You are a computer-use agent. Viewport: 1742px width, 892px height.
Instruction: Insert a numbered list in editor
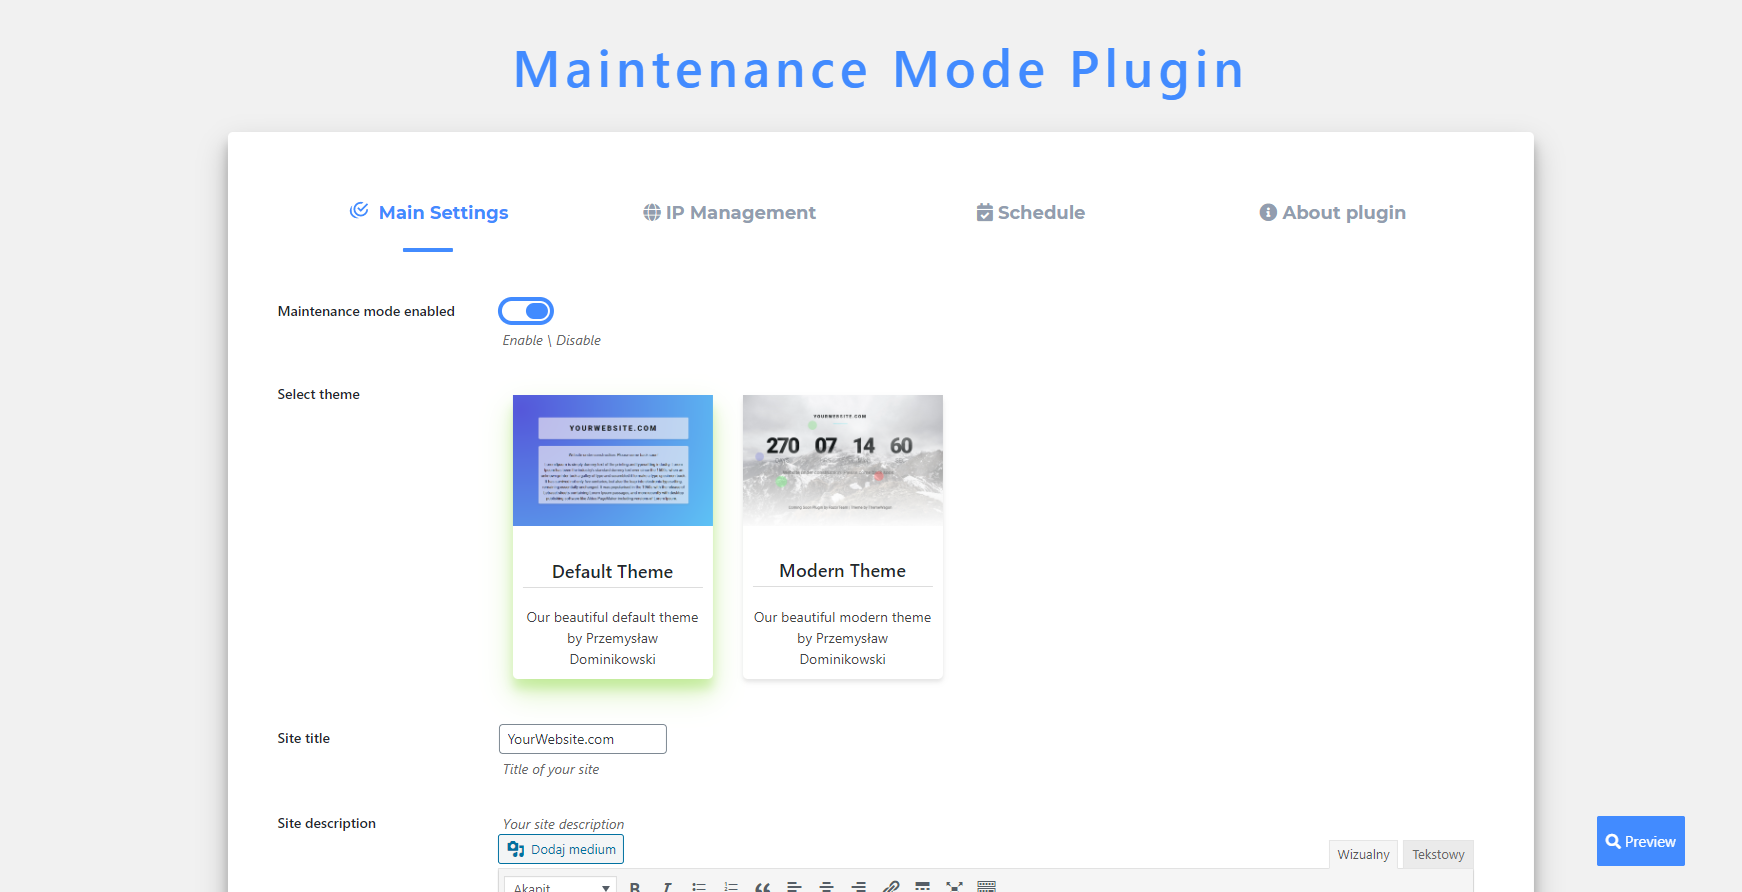731,887
